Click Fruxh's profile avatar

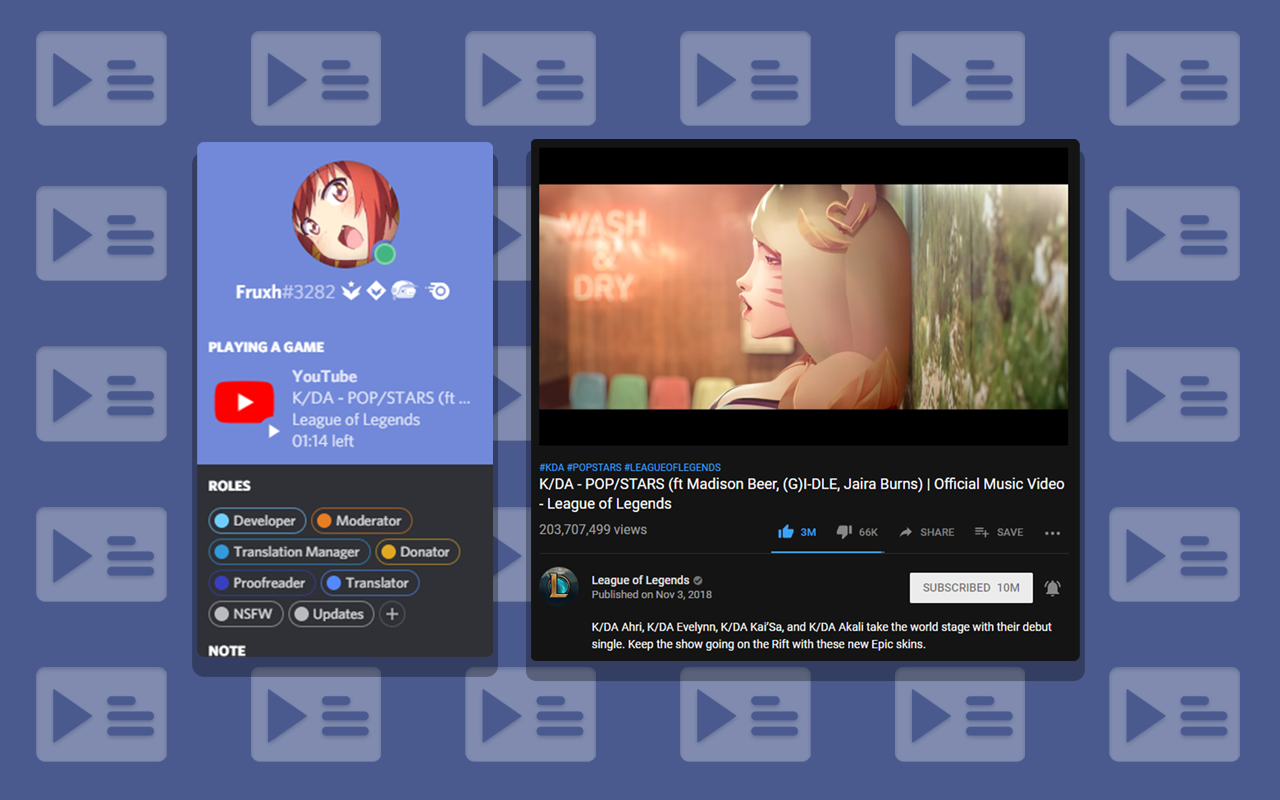pyautogui.click(x=345, y=214)
